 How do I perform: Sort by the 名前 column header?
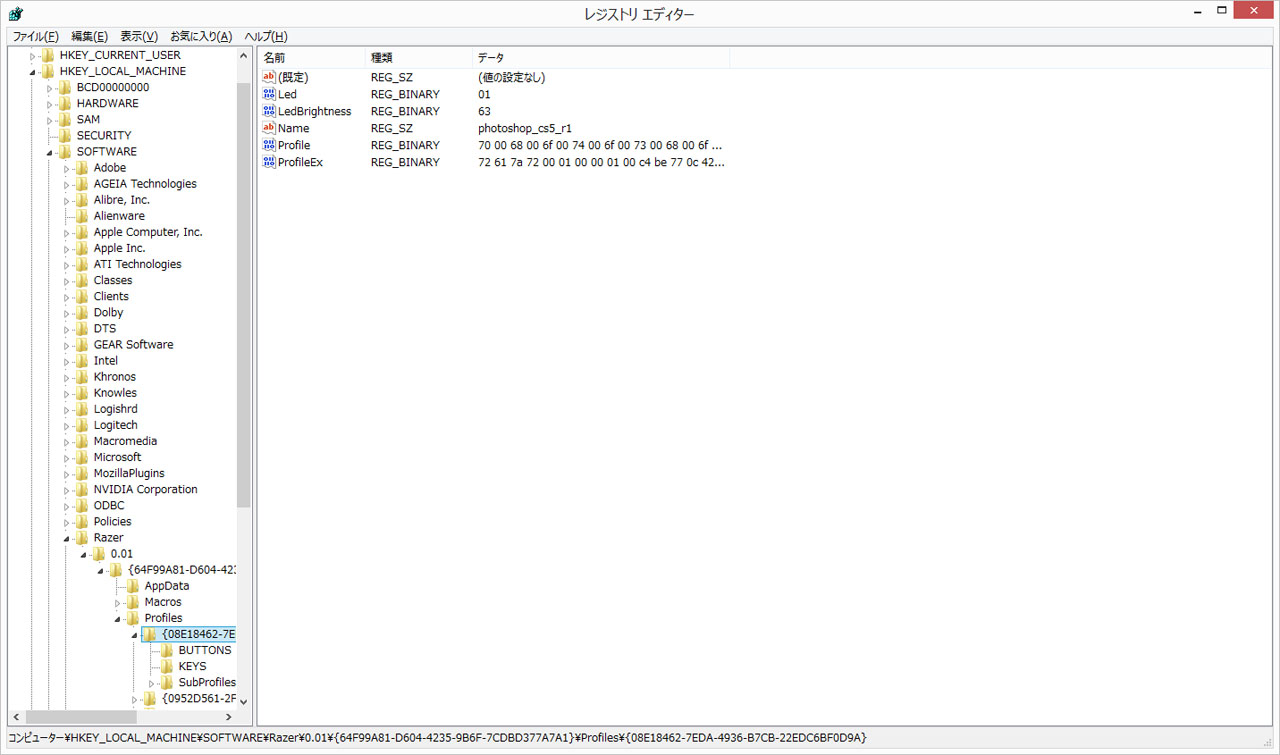311,58
